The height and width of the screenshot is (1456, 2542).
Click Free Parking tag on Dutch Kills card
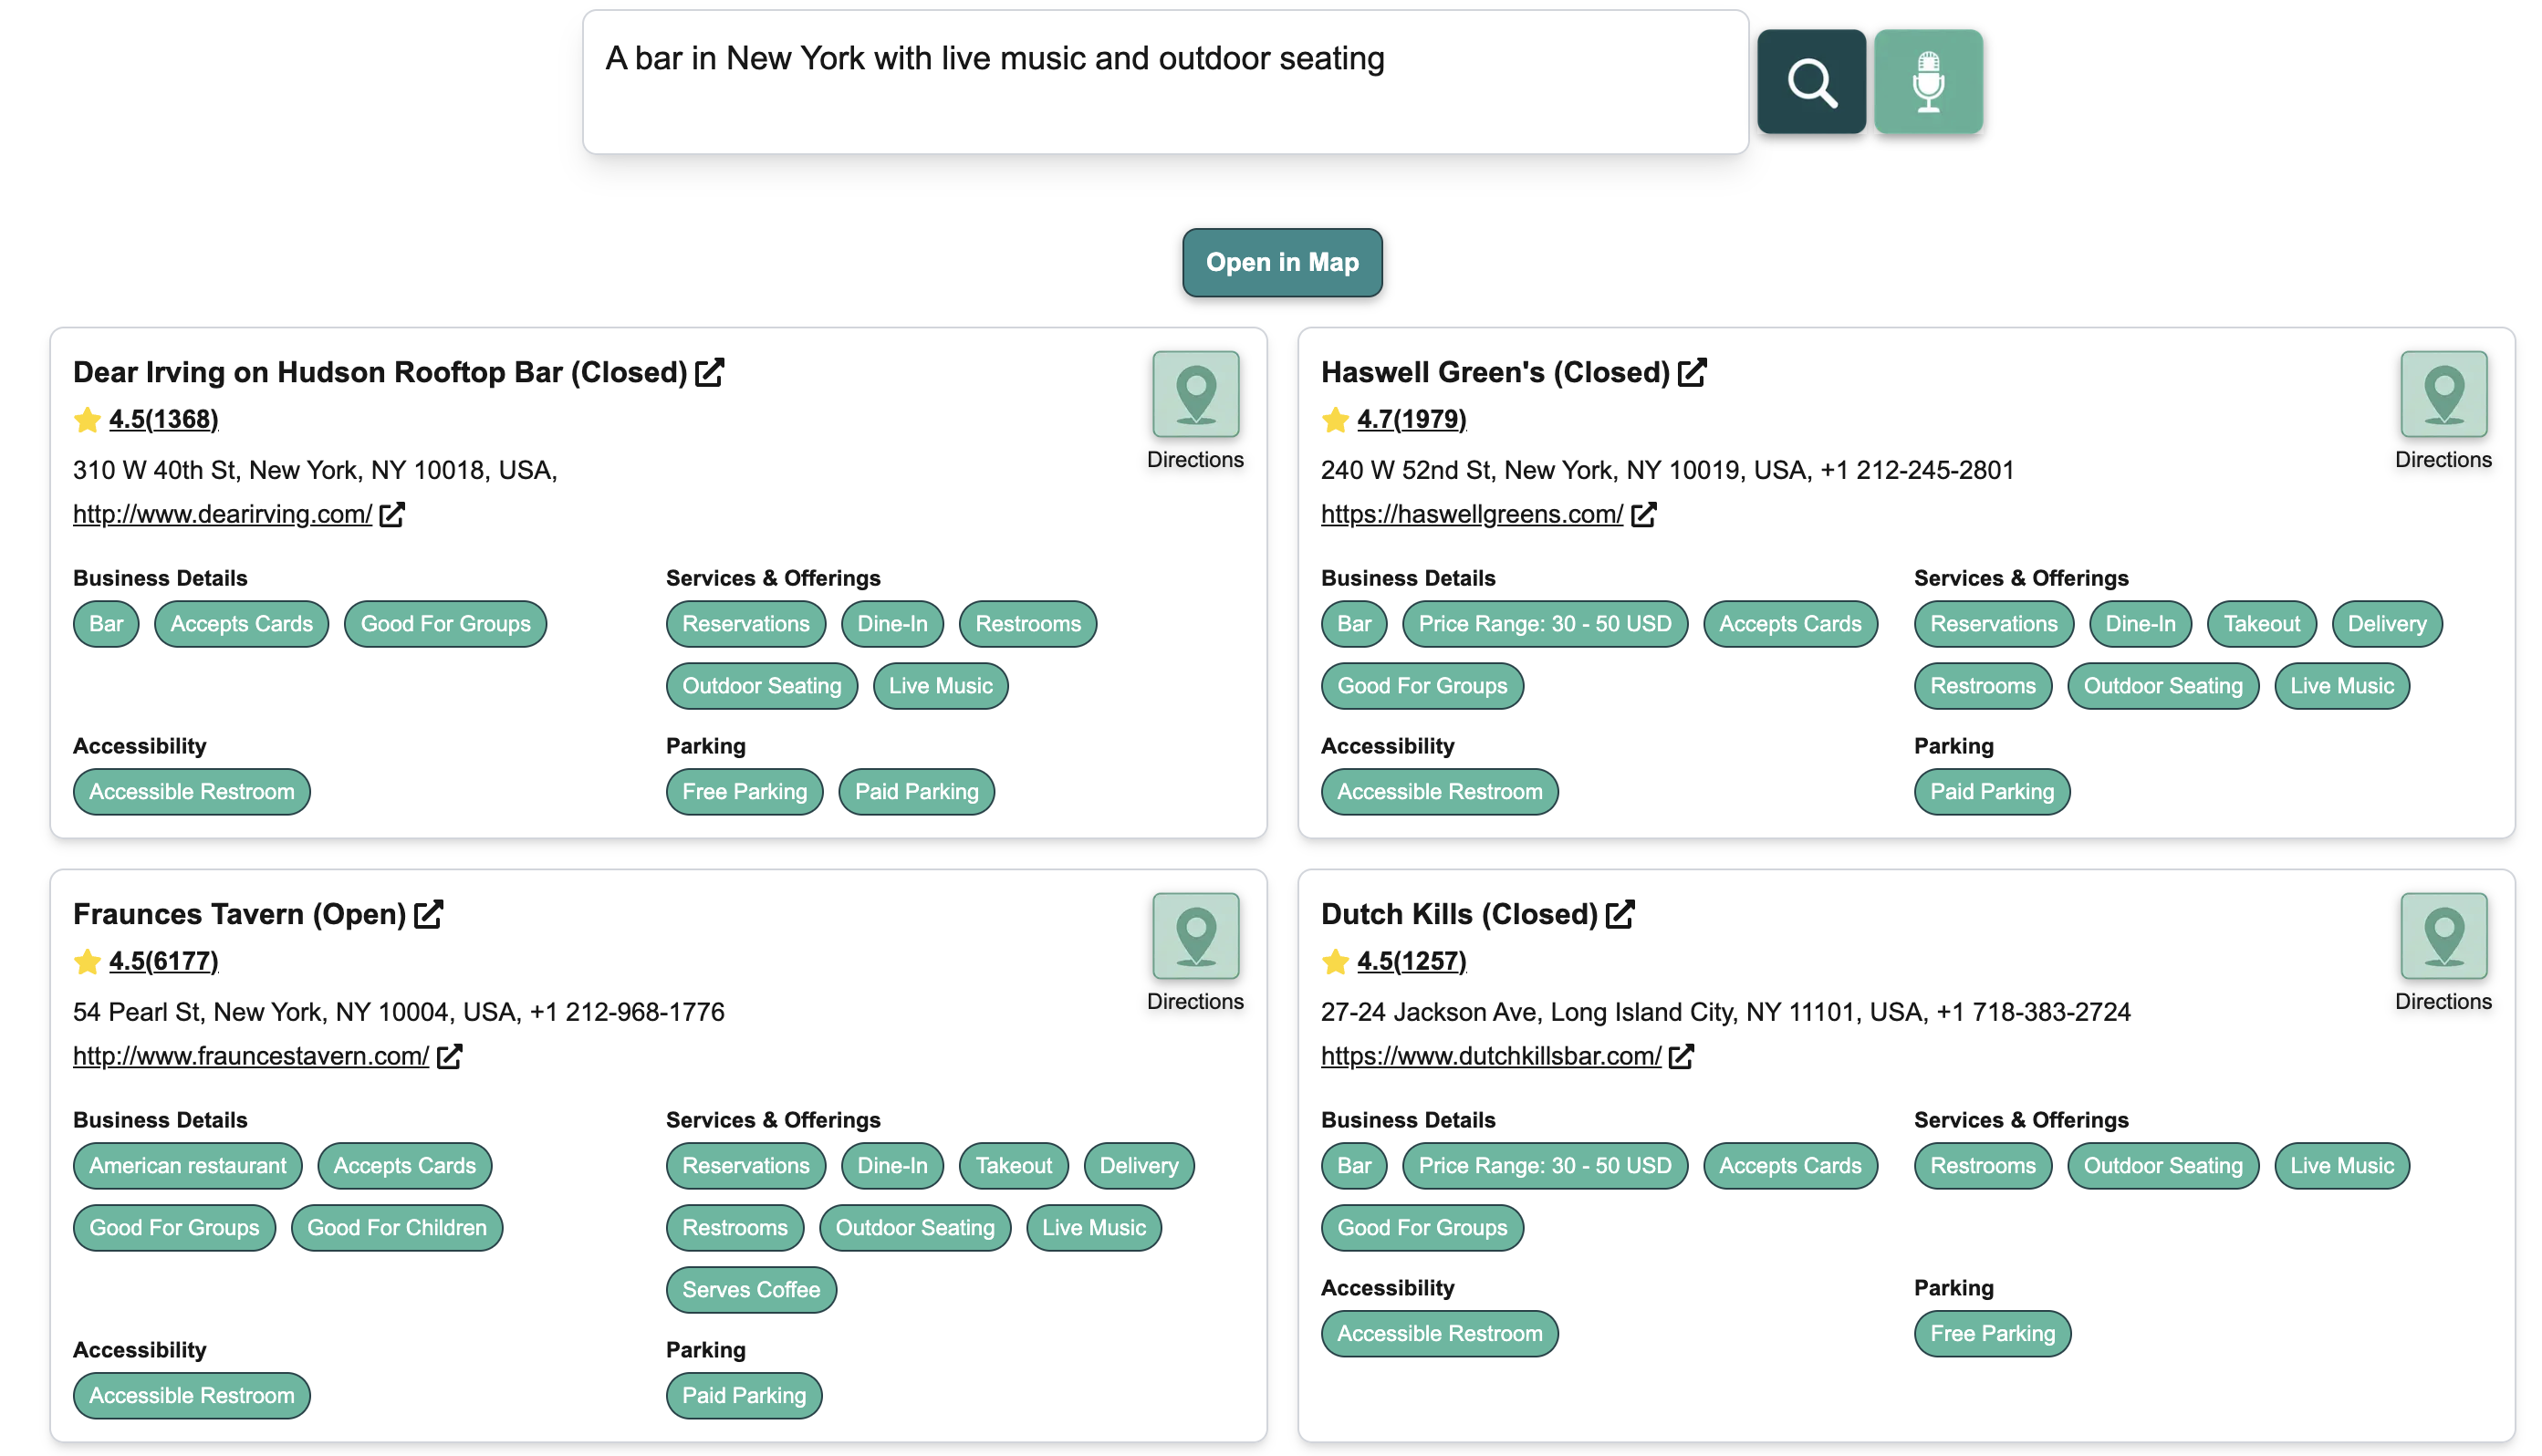click(x=1991, y=1333)
